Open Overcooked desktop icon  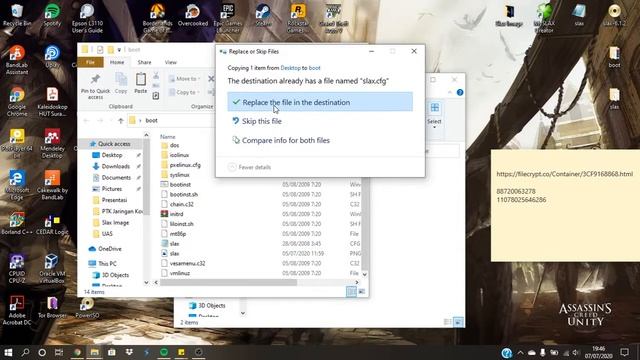click(193, 15)
